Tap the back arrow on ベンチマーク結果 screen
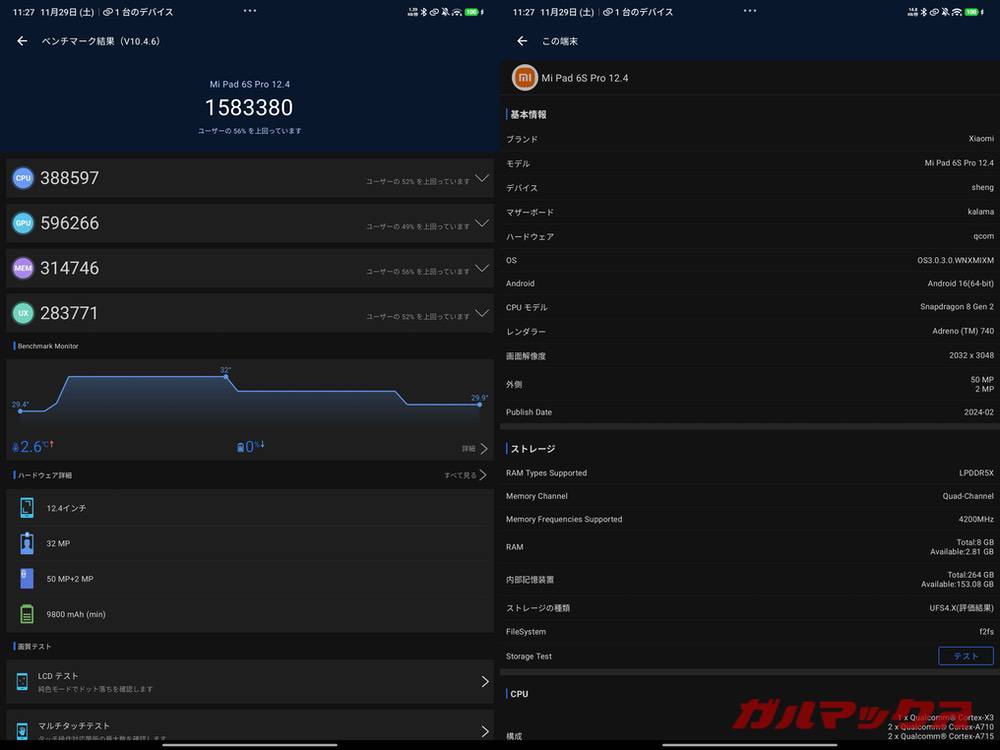This screenshot has height=750, width=1000. coord(20,41)
